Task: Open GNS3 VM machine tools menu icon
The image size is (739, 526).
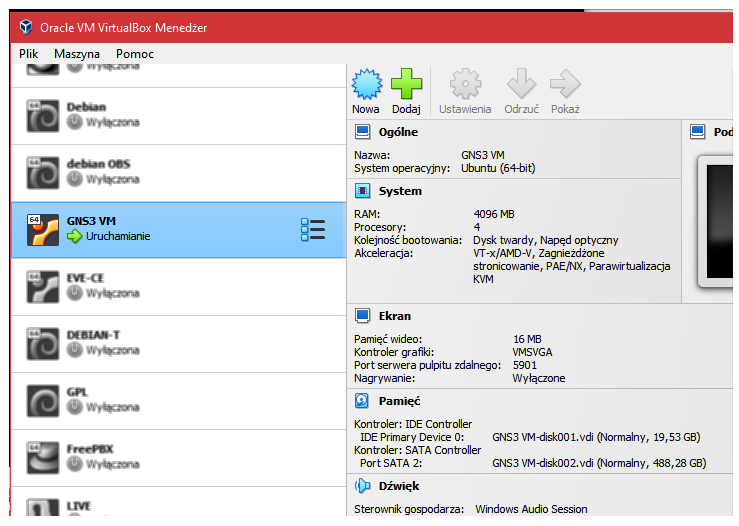Action: [313, 229]
